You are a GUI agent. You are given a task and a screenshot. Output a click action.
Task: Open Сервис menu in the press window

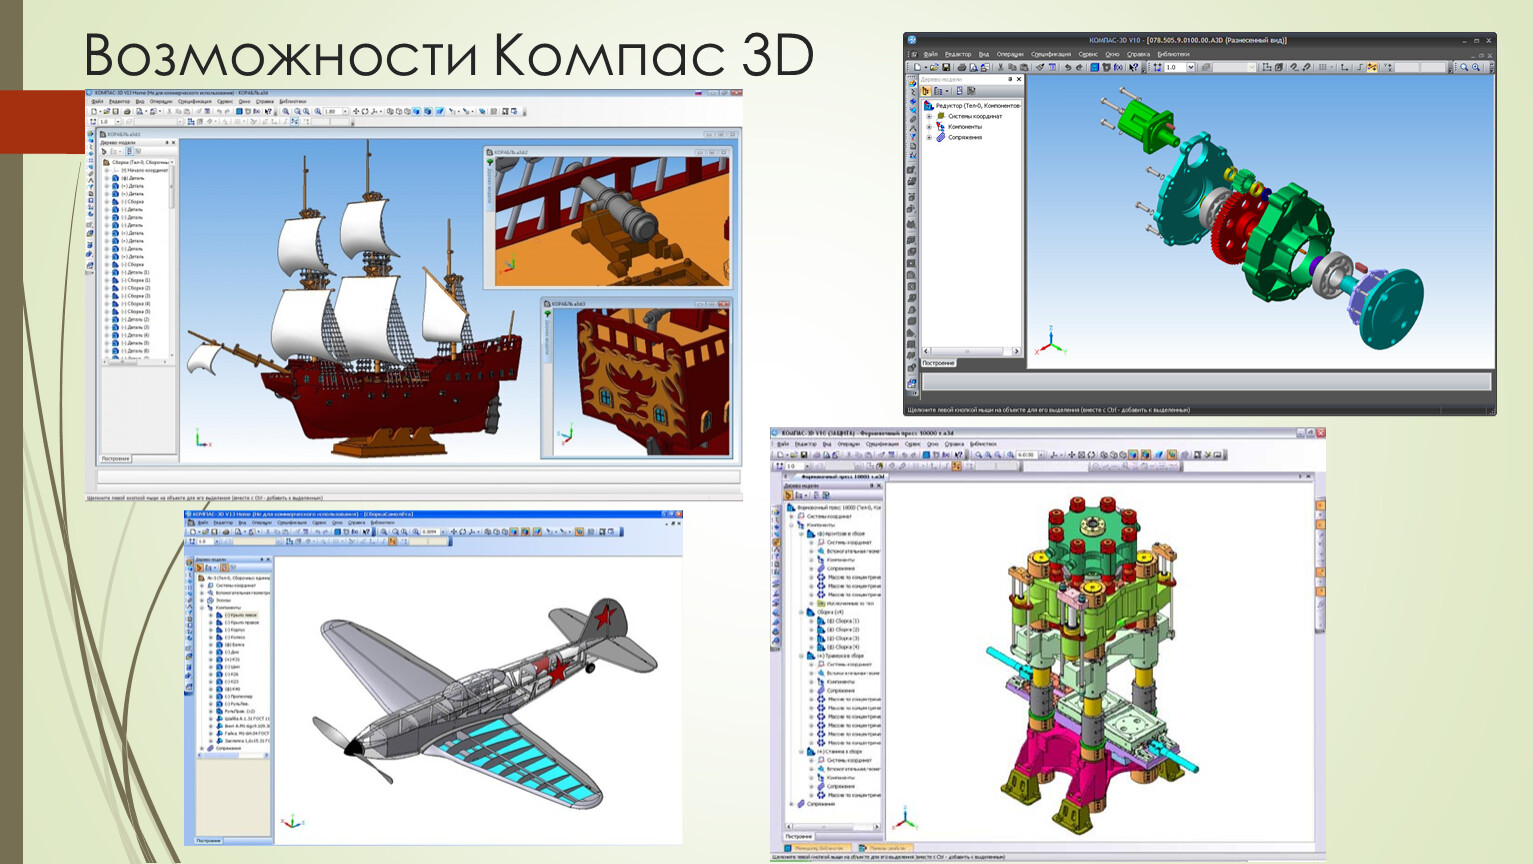click(x=913, y=444)
